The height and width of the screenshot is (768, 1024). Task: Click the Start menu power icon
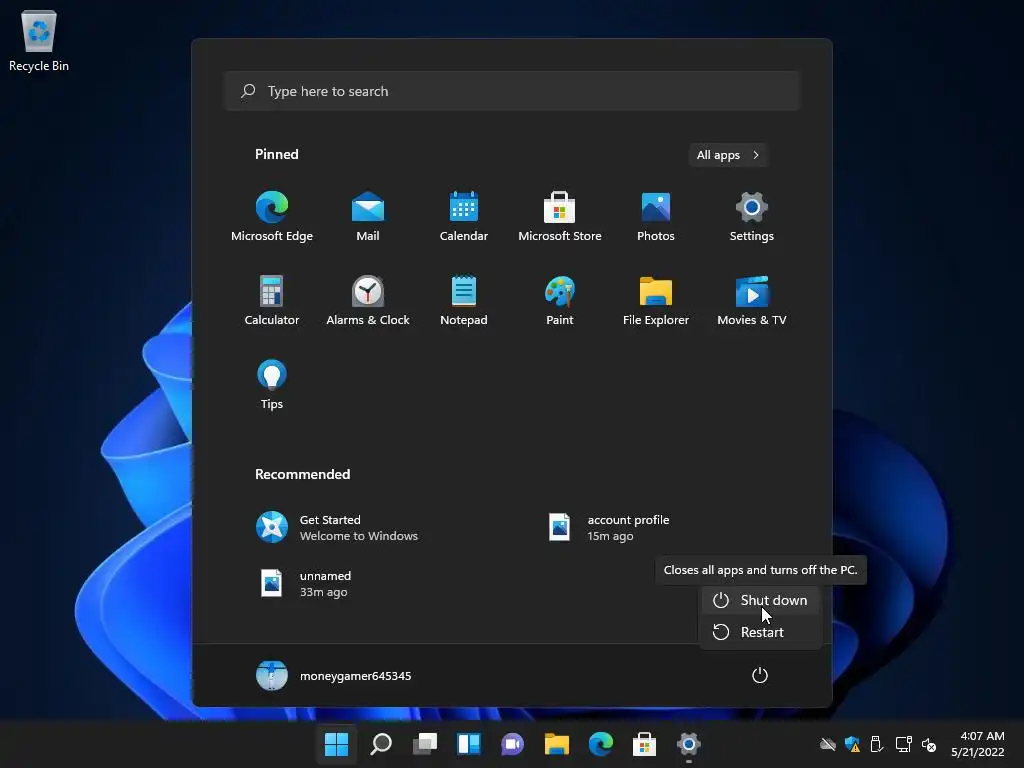click(x=760, y=675)
